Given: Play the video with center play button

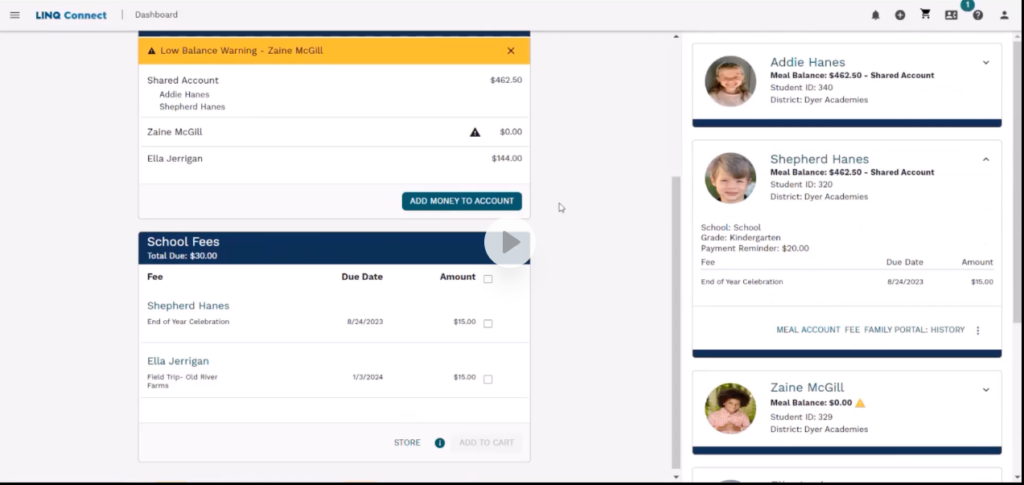Looking at the screenshot, I should coord(510,243).
